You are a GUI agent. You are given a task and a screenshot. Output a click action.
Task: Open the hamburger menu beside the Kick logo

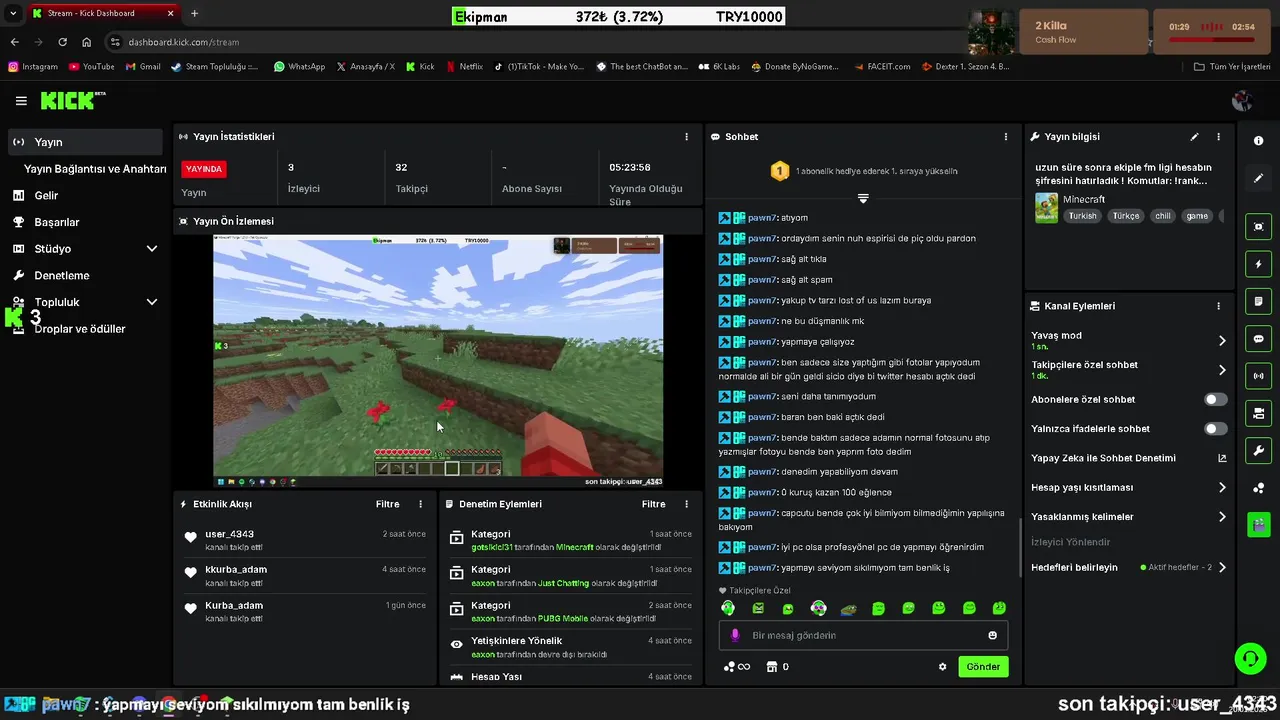point(21,101)
